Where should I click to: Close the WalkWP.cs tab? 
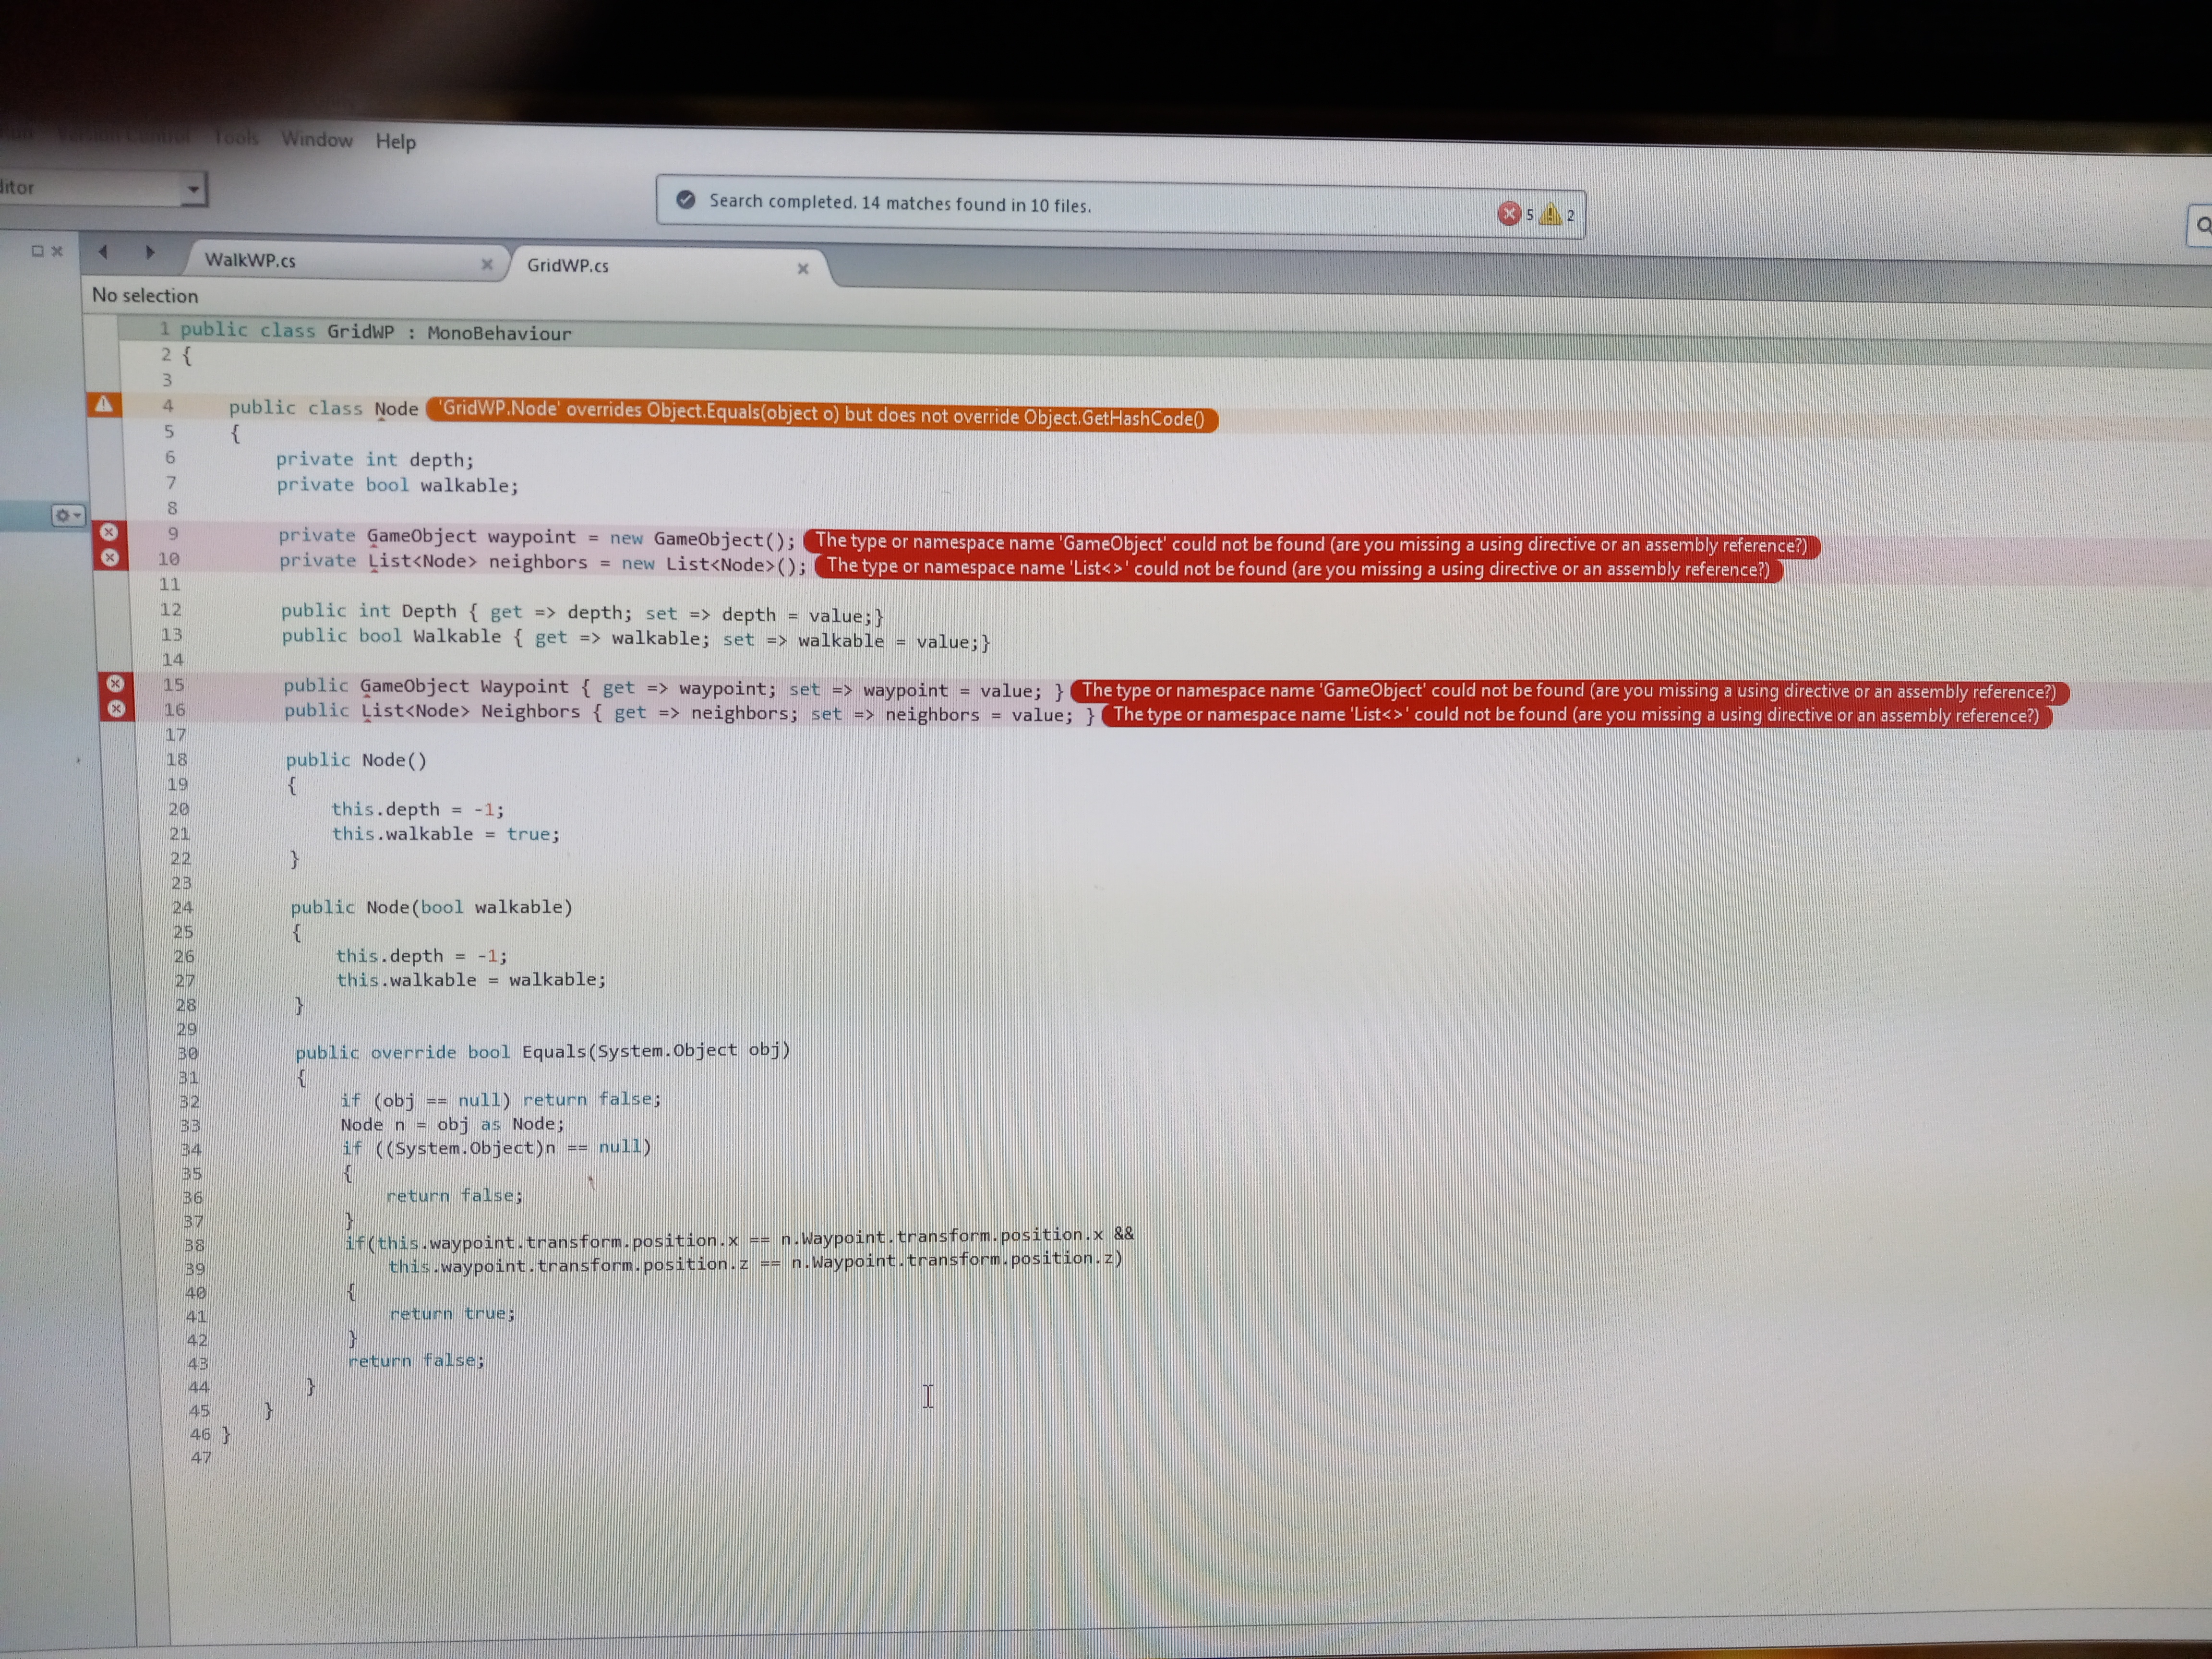pos(487,264)
